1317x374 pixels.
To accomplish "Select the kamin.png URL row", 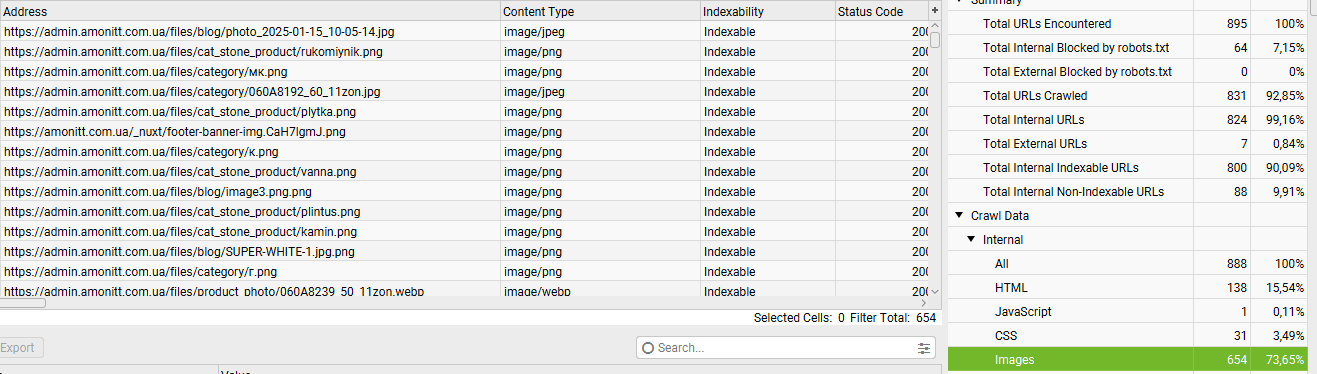I will (464, 231).
